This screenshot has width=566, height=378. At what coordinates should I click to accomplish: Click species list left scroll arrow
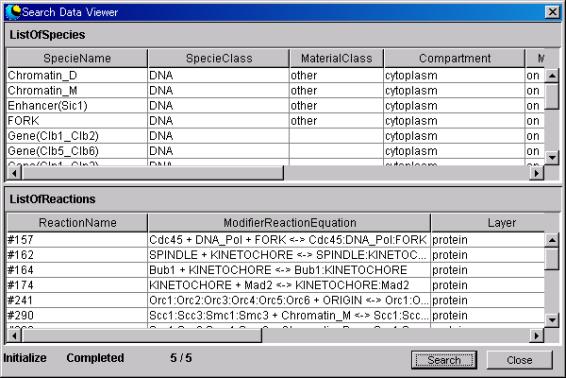(x=14, y=174)
